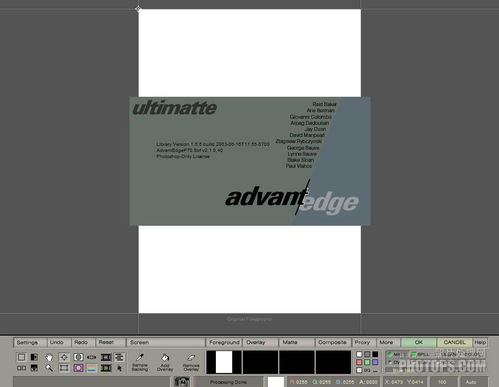Switch to the Overlay tab
The image size is (499, 387).
point(260,342)
